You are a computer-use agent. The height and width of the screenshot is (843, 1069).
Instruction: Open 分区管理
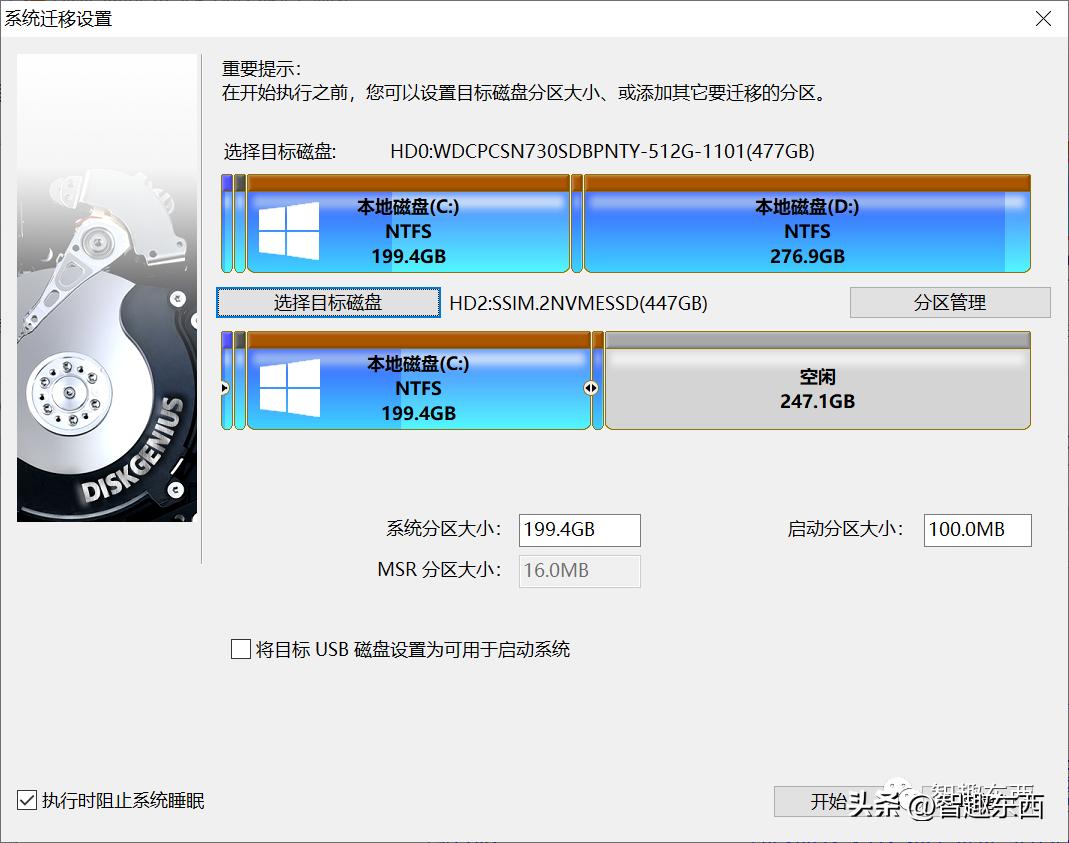tap(949, 302)
